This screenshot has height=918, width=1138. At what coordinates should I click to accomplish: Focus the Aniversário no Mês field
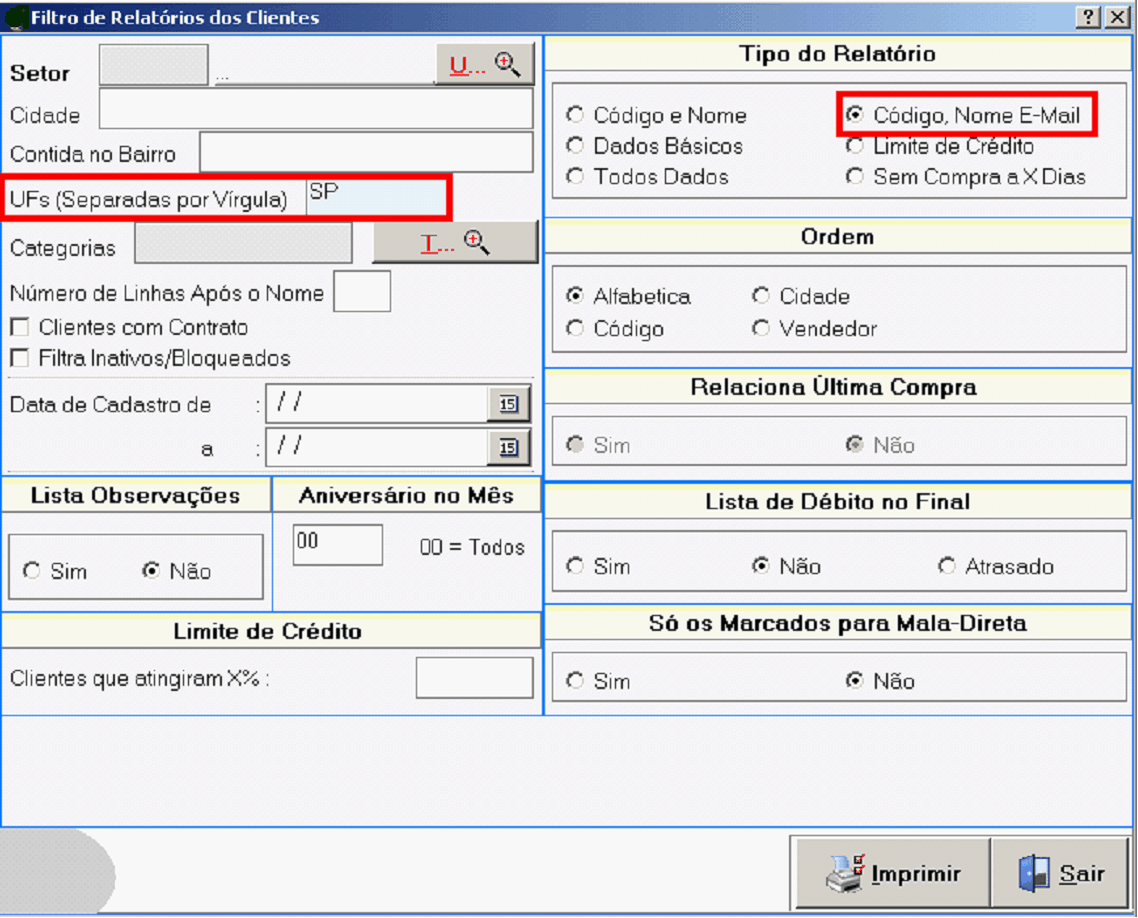337,545
